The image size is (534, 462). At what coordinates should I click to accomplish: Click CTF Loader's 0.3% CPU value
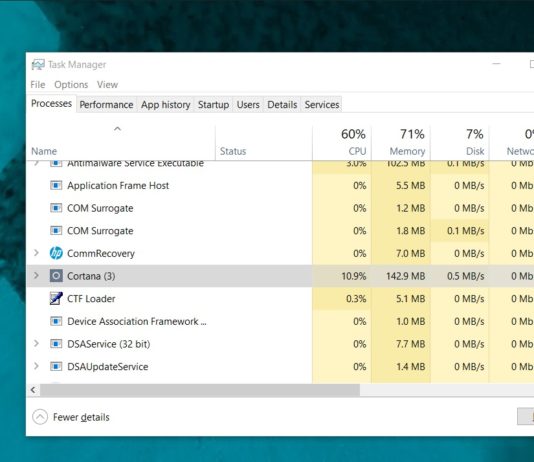pyautogui.click(x=356, y=299)
